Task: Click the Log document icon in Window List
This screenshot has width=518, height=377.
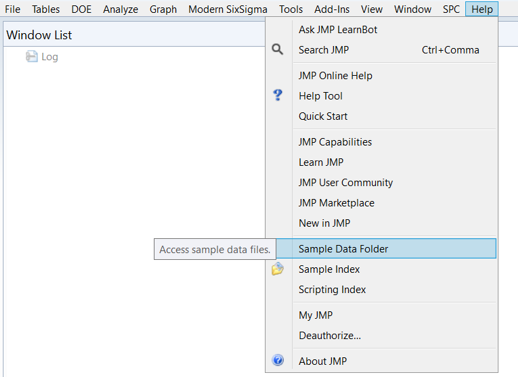Action: click(x=32, y=56)
